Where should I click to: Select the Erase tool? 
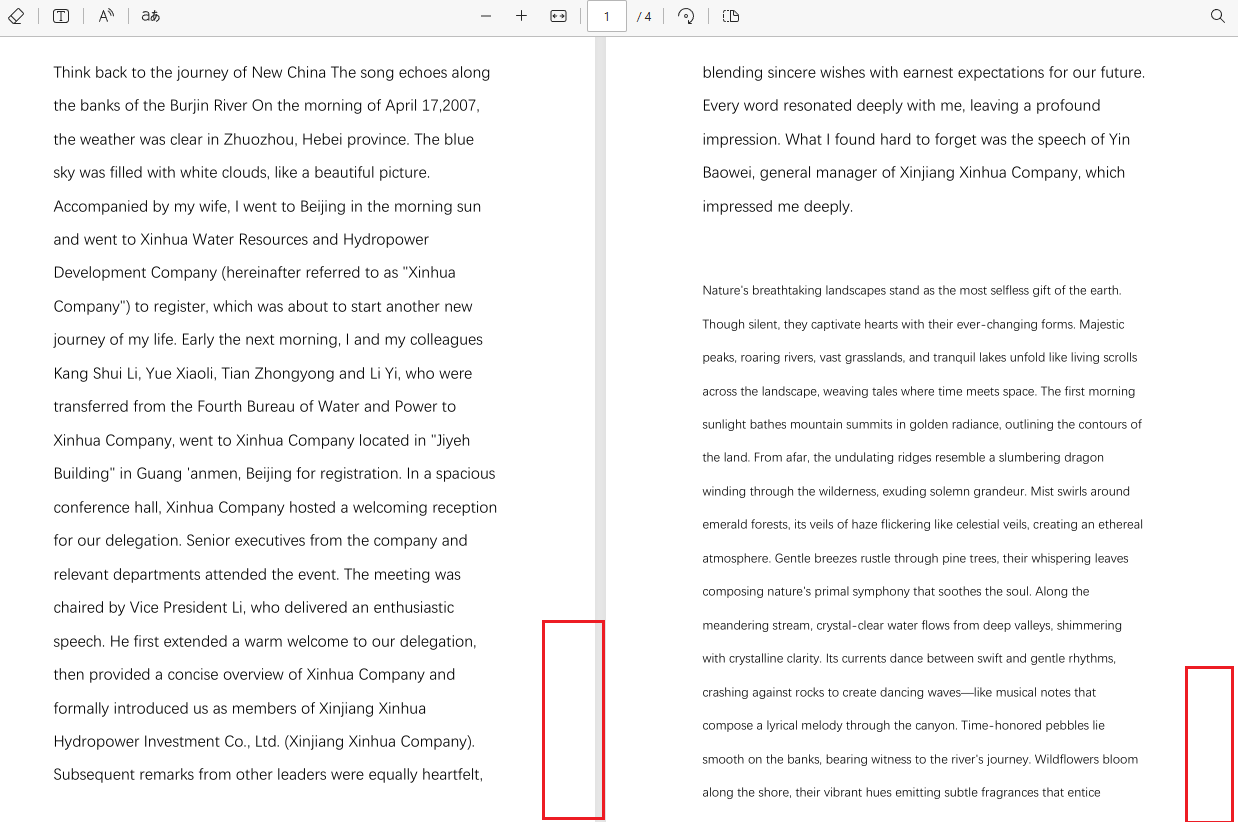(x=16, y=16)
